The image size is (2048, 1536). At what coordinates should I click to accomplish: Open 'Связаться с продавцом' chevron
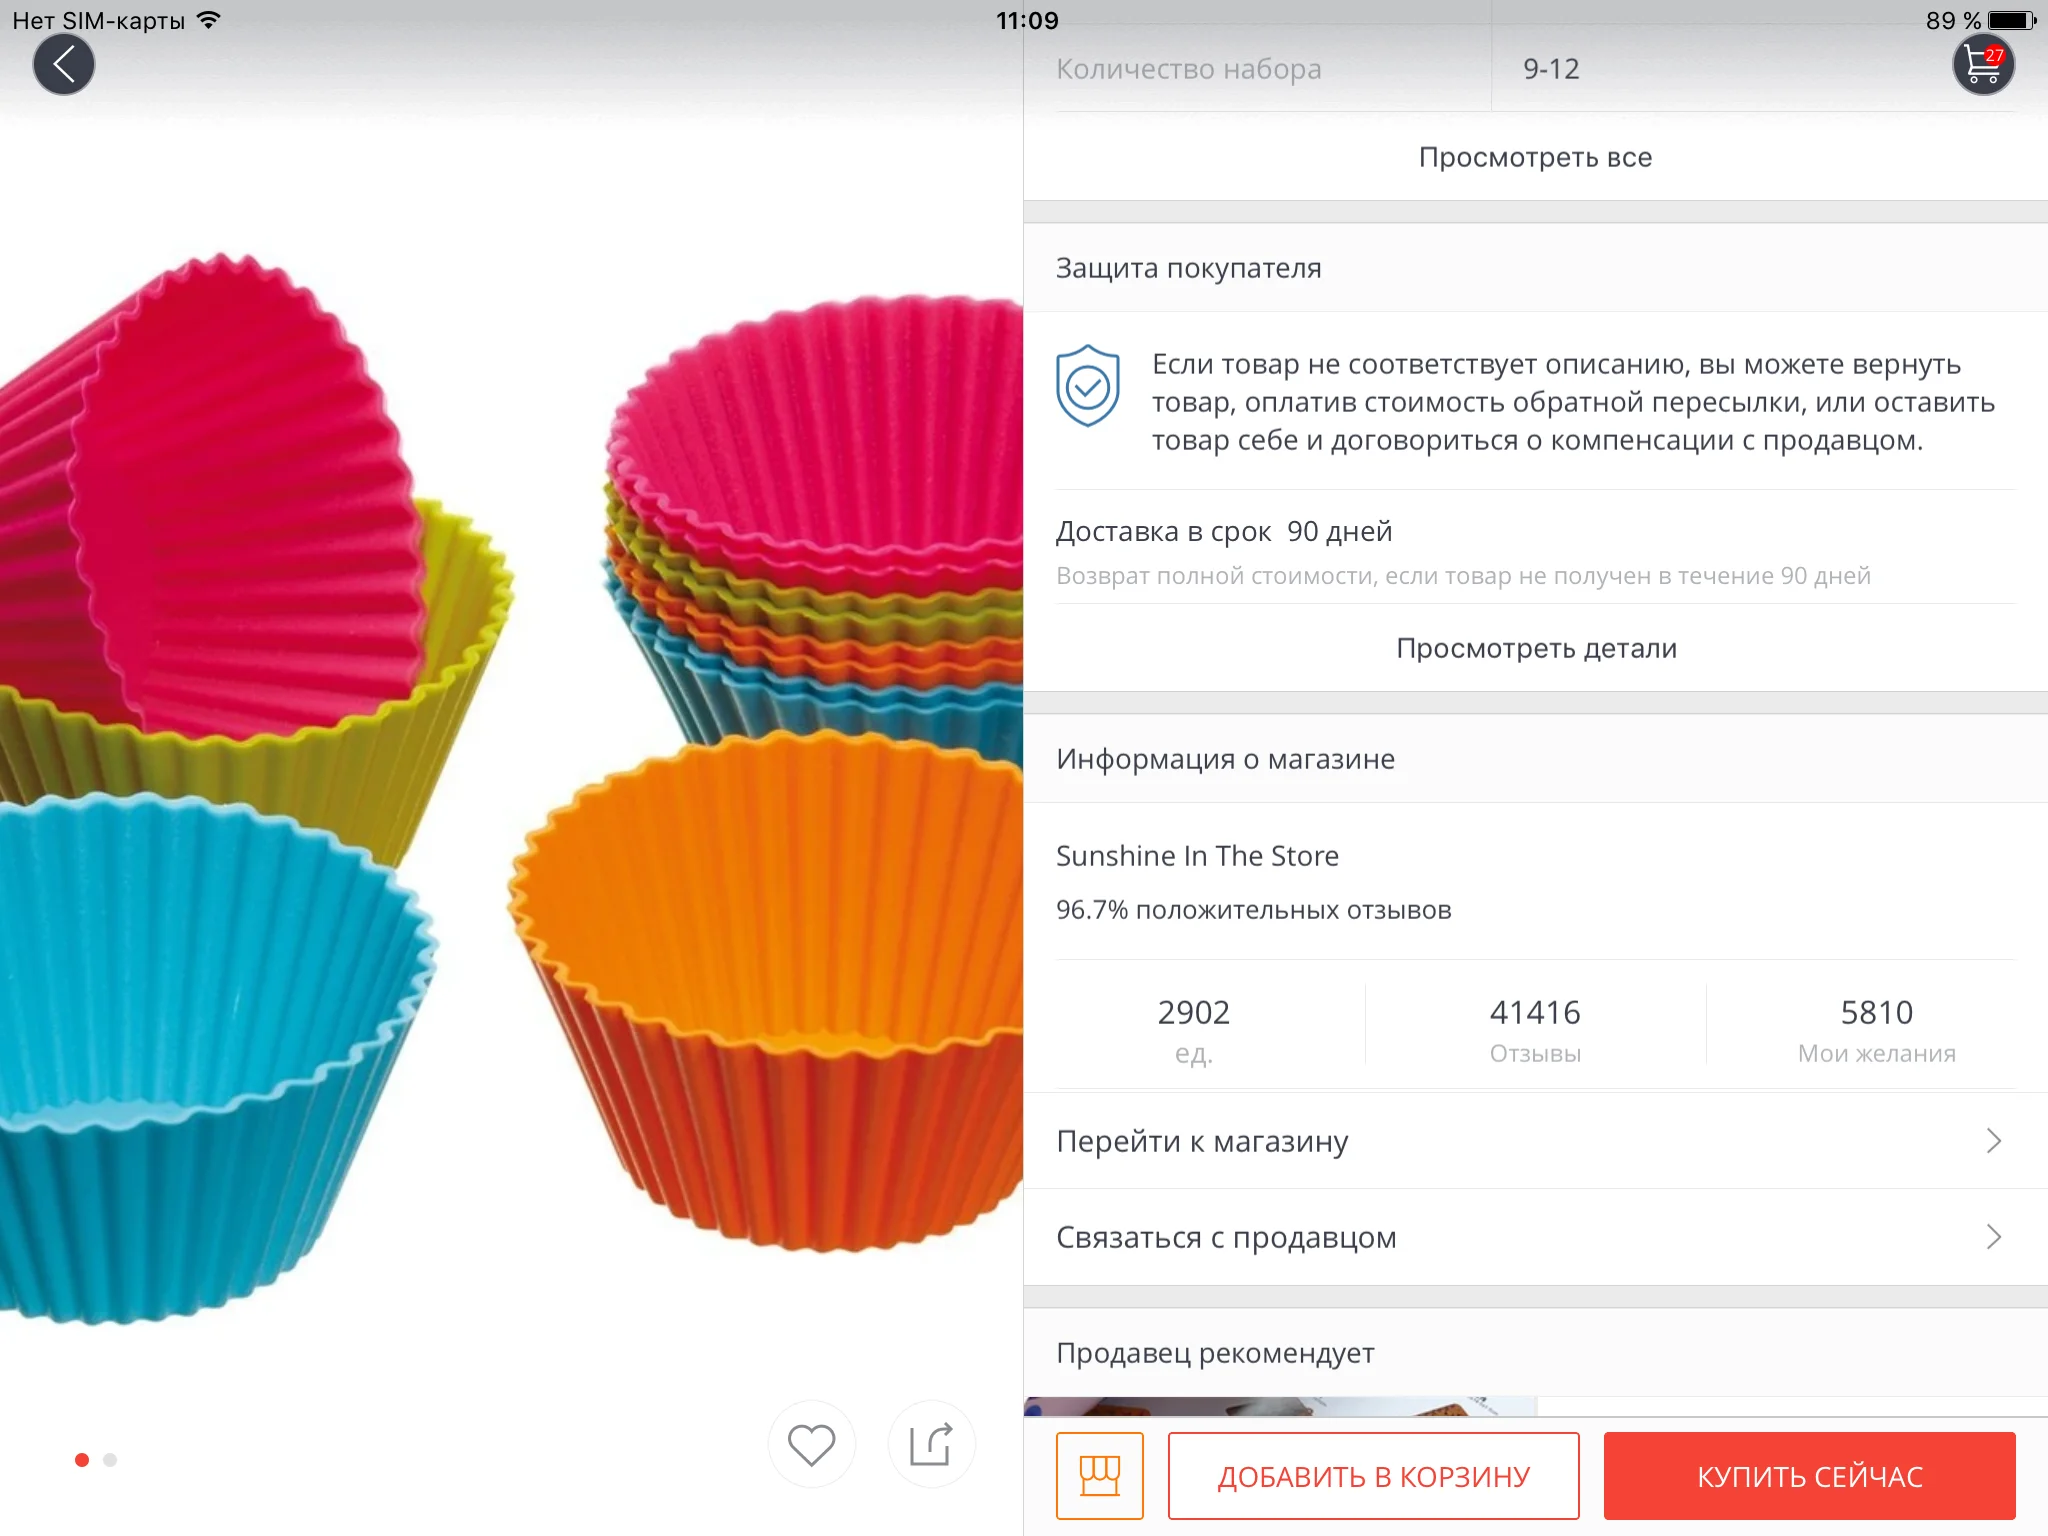[x=1993, y=1237]
